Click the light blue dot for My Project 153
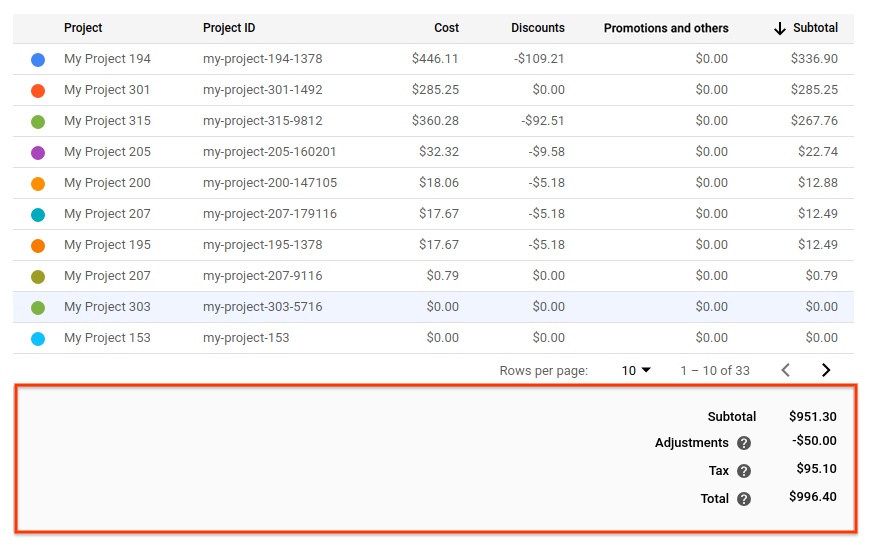Image resolution: width=871 pixels, height=546 pixels. pyautogui.click(x=38, y=339)
